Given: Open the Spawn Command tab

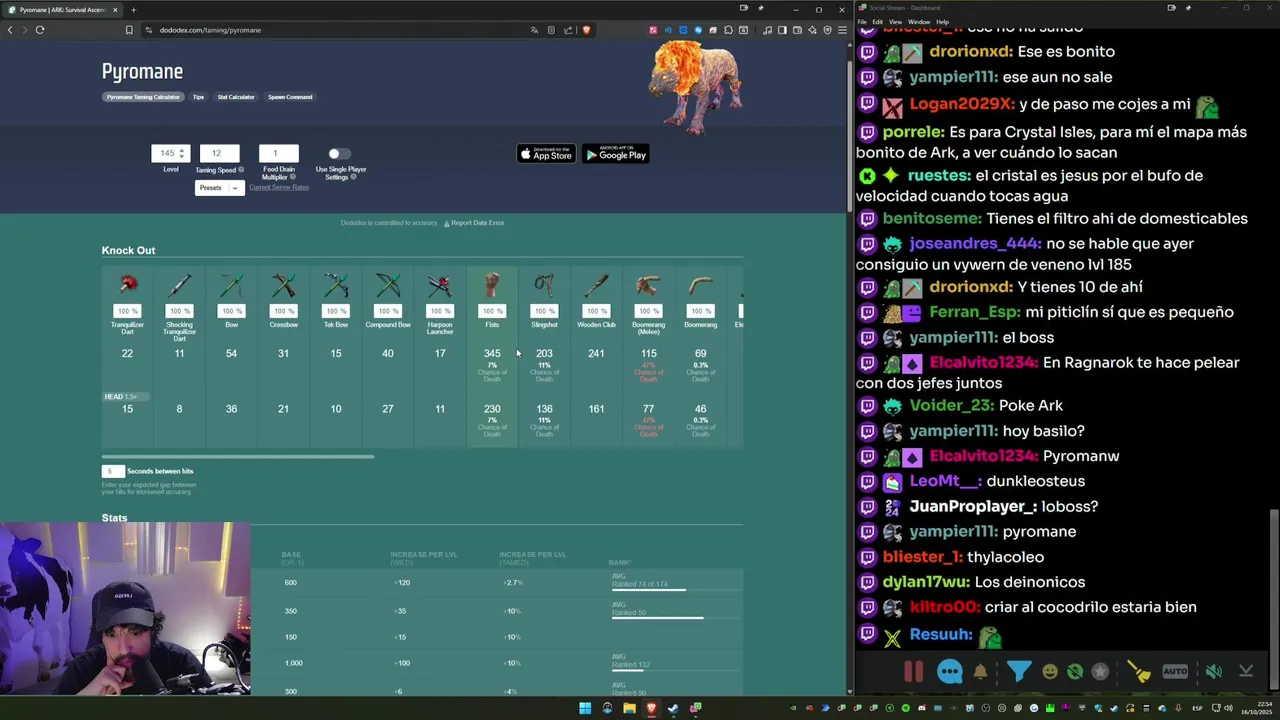Looking at the screenshot, I should [x=290, y=97].
